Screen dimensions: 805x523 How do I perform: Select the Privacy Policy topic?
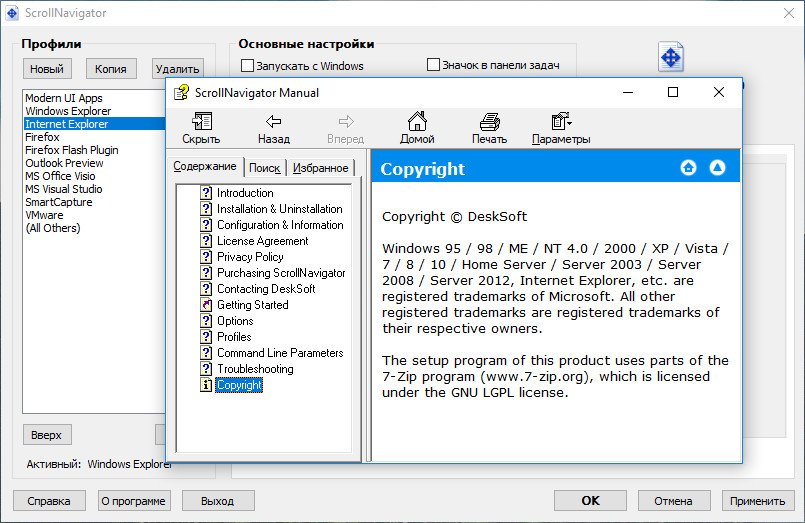point(250,257)
